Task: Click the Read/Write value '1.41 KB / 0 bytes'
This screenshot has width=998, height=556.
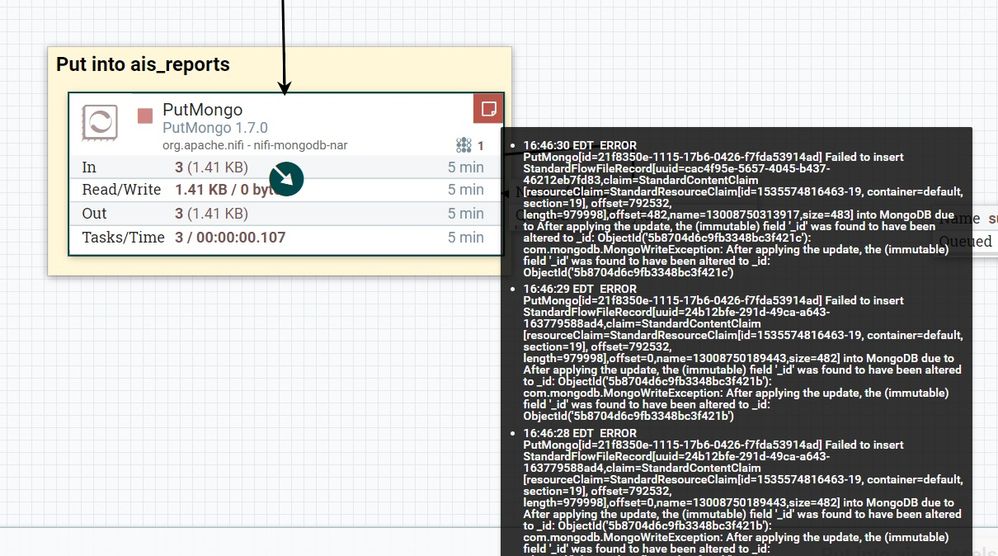Action: (x=224, y=190)
